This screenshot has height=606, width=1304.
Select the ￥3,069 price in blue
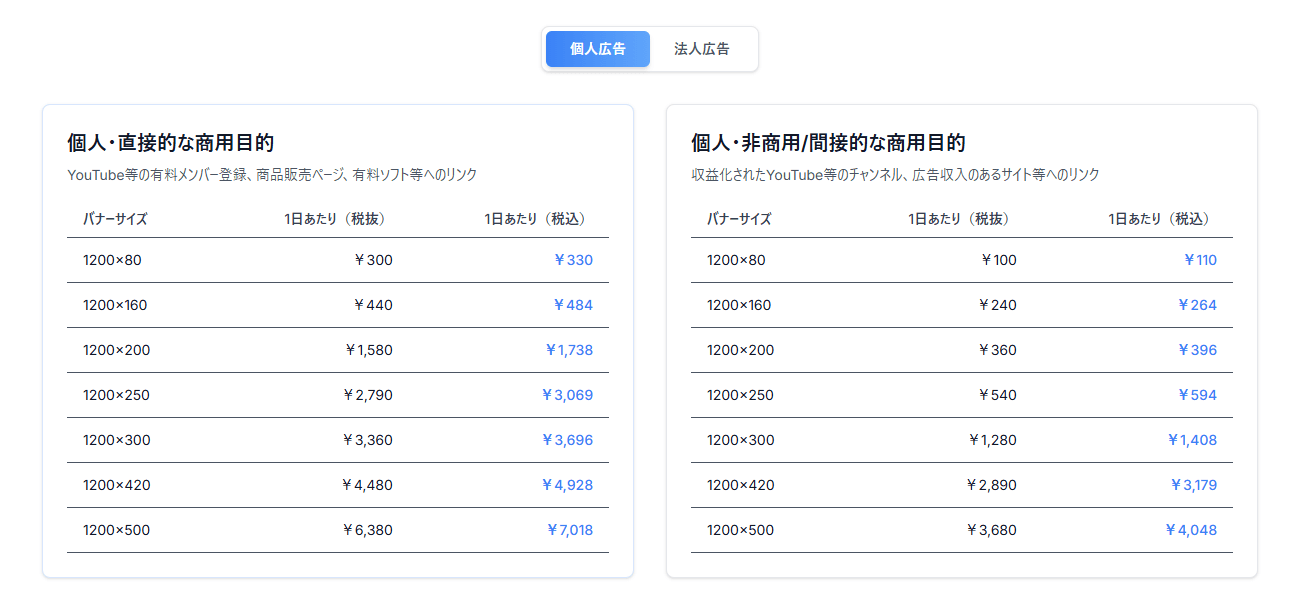pos(567,395)
